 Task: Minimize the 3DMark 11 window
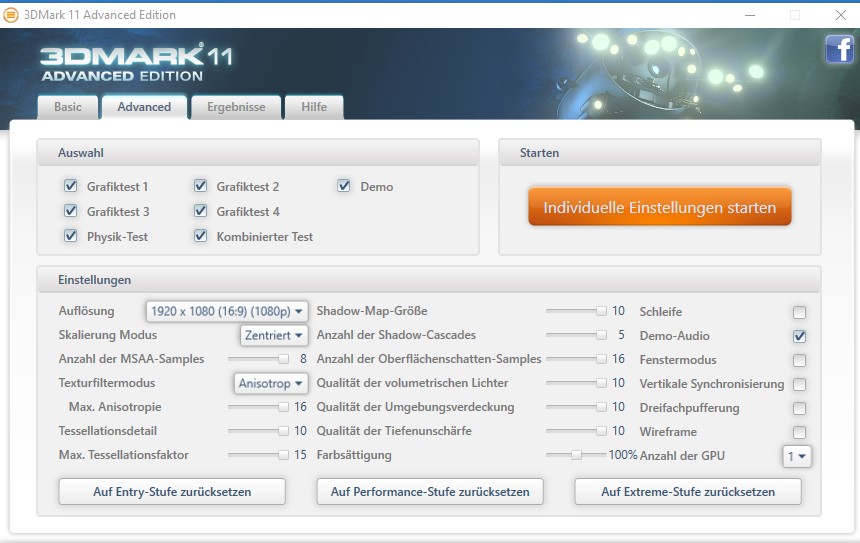click(x=750, y=15)
